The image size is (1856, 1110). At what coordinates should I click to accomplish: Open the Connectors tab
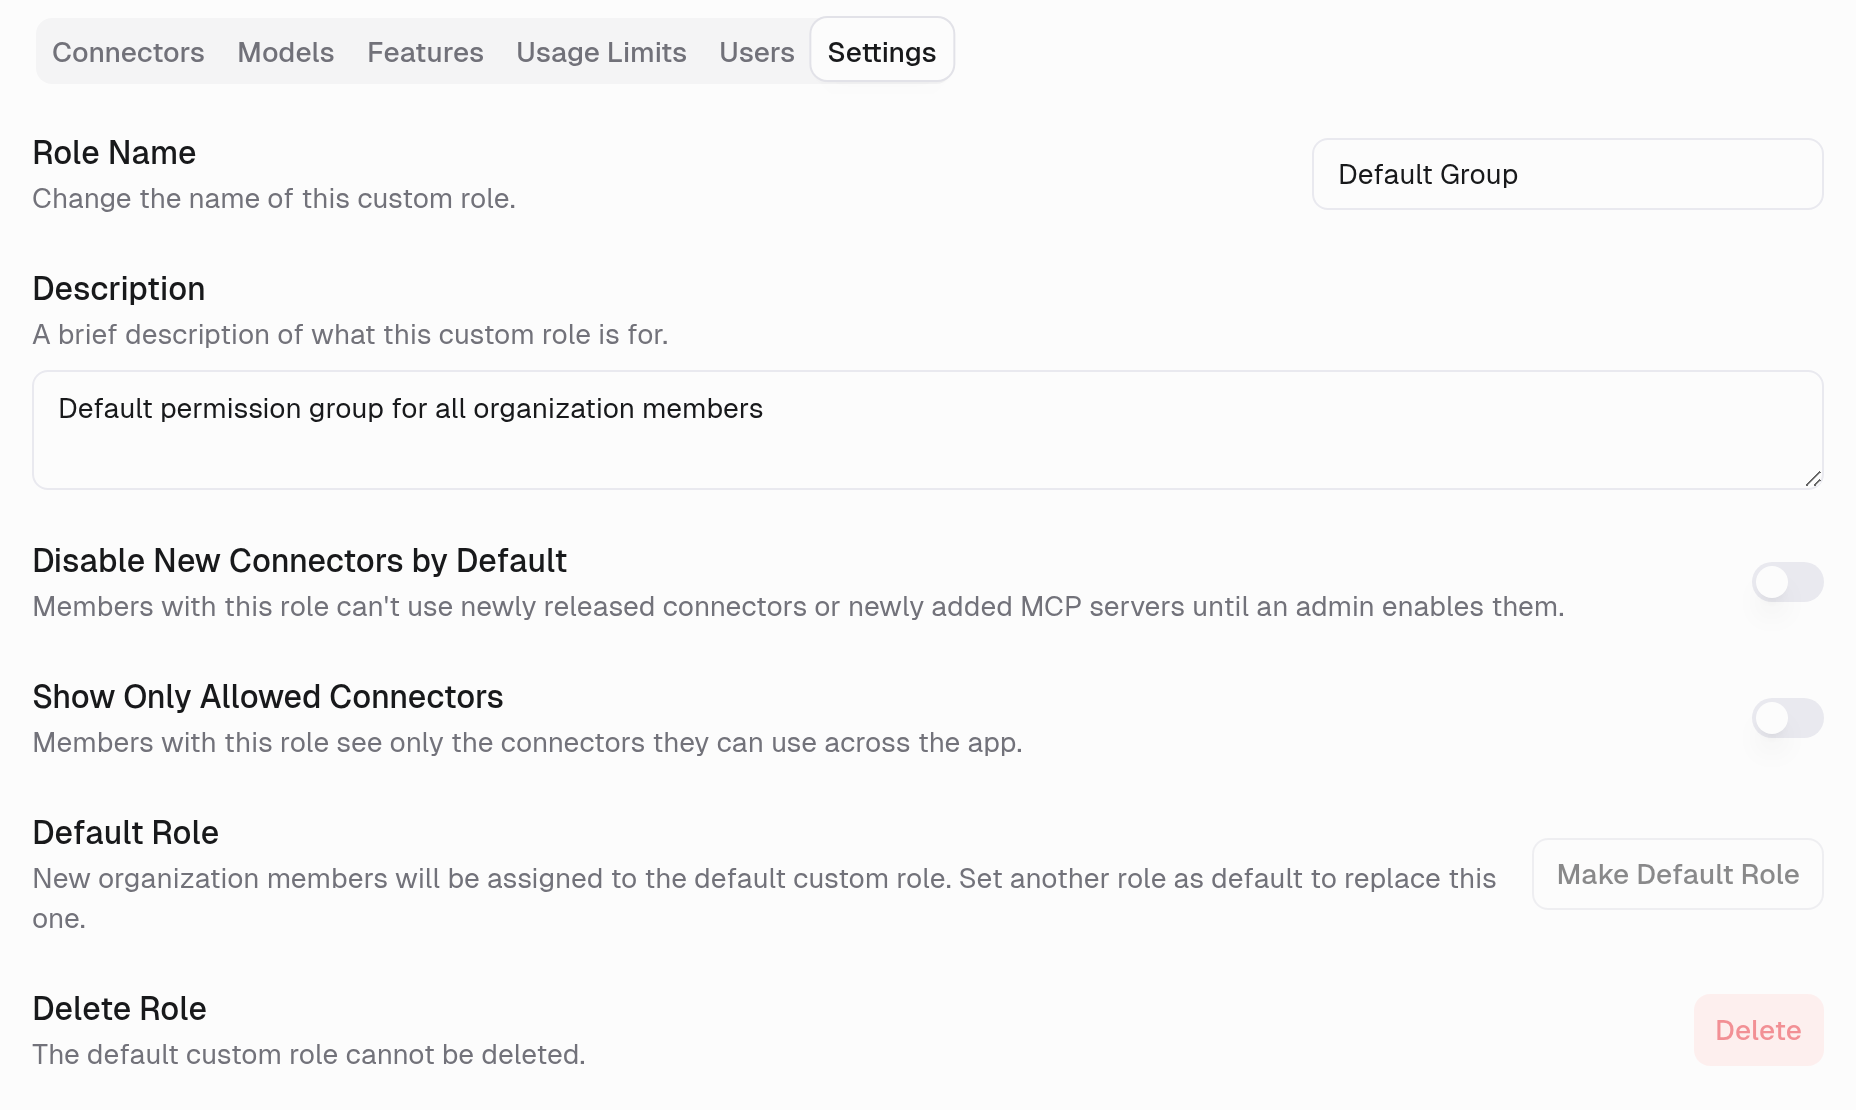(x=128, y=52)
